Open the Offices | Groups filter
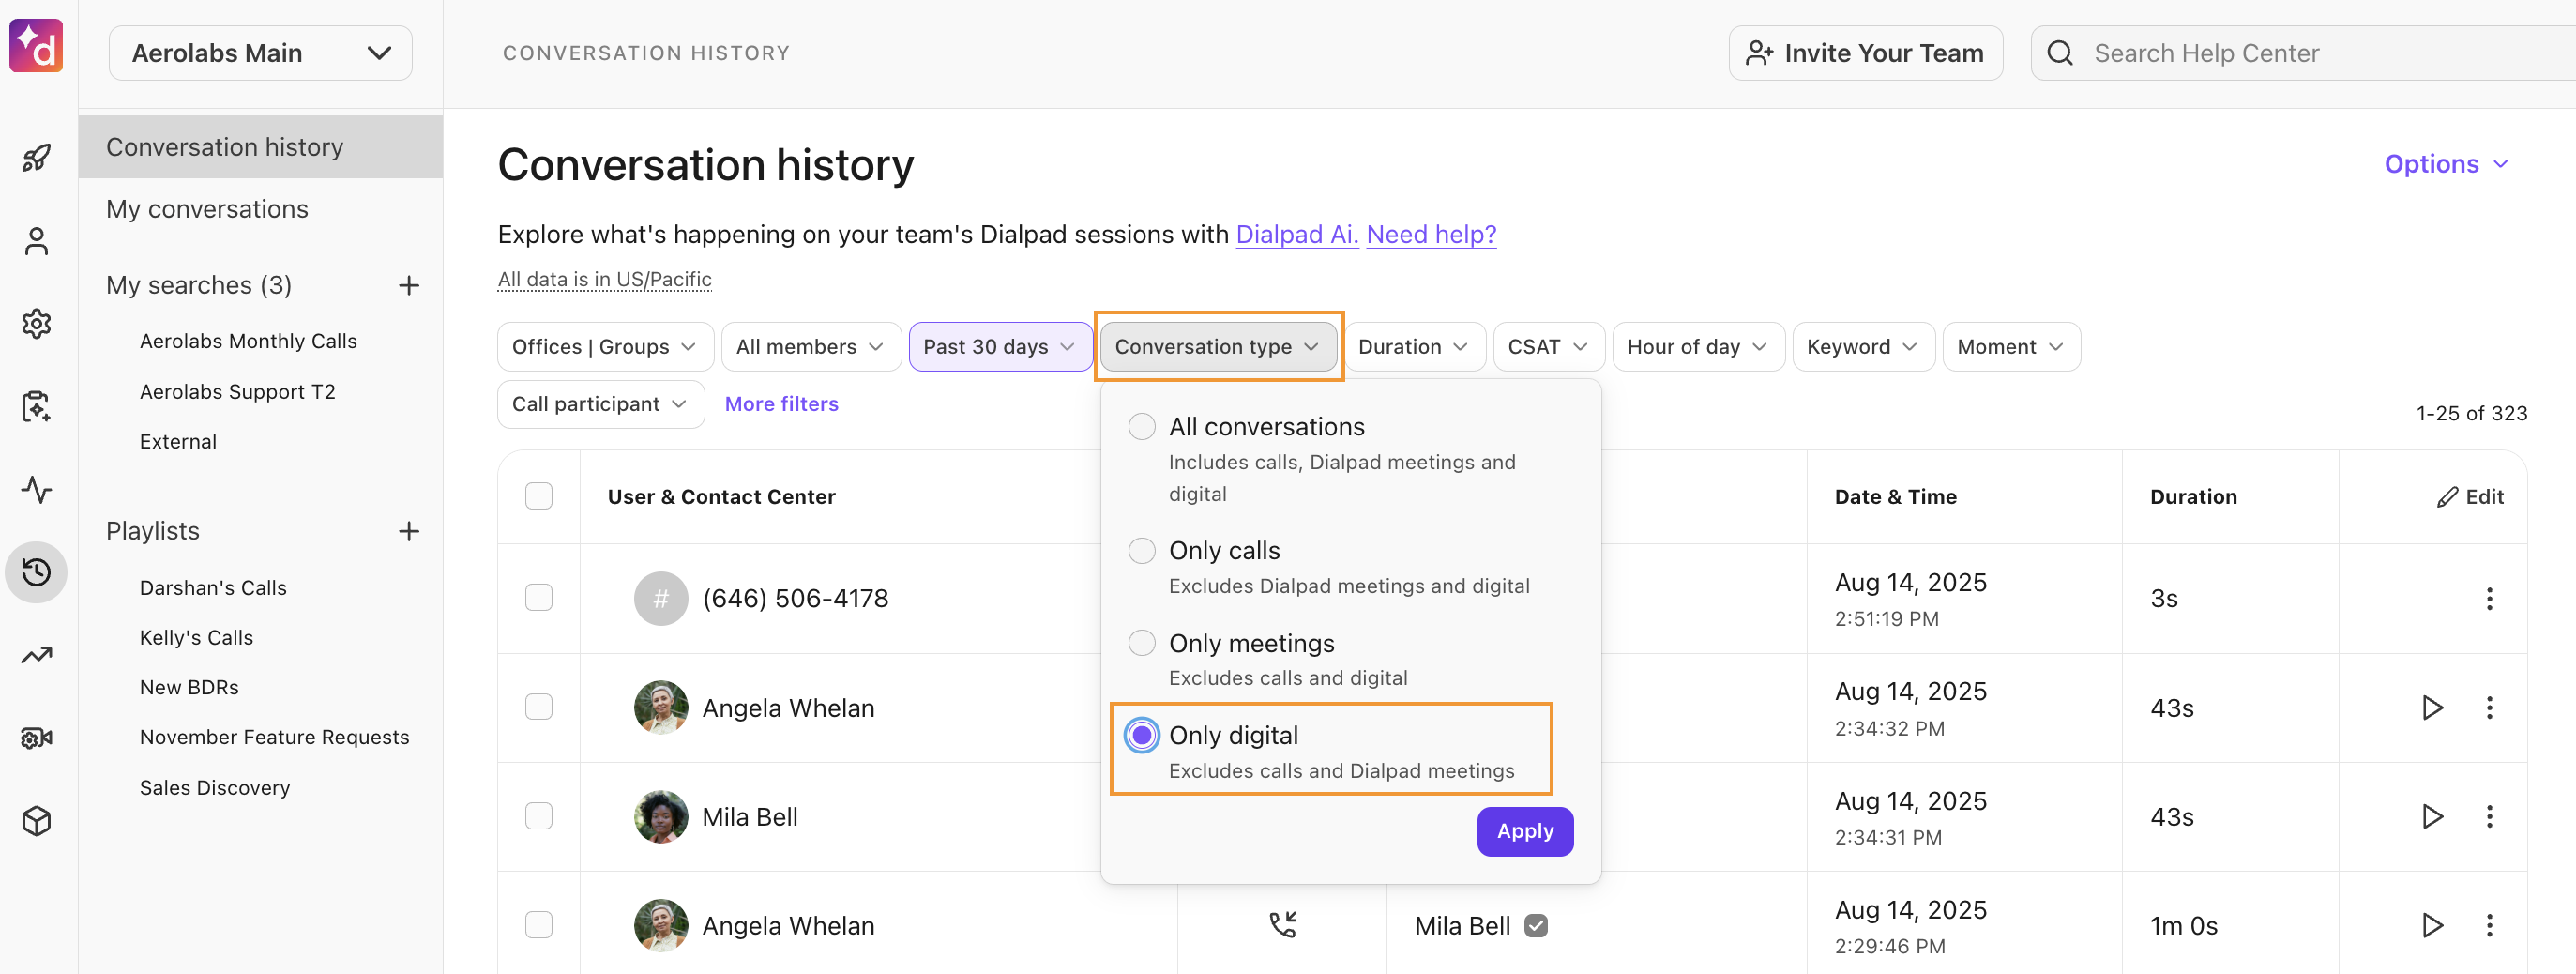This screenshot has width=2576, height=974. click(x=605, y=347)
